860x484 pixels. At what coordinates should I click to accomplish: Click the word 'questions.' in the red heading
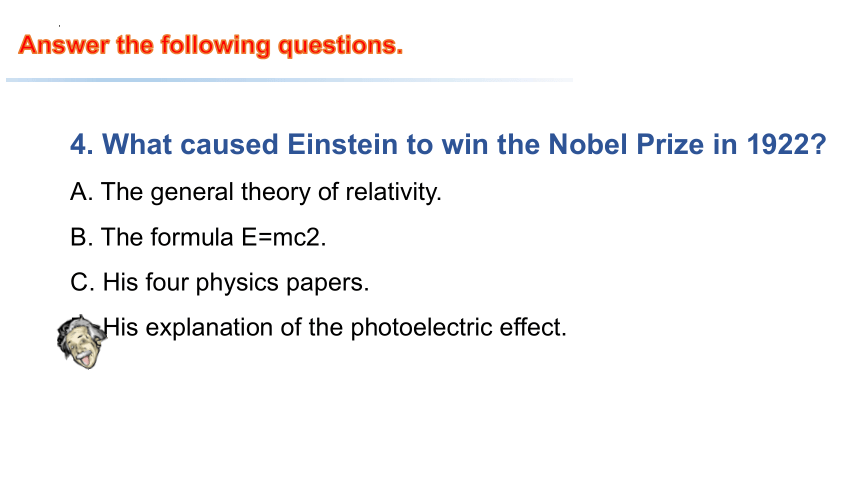point(341,46)
